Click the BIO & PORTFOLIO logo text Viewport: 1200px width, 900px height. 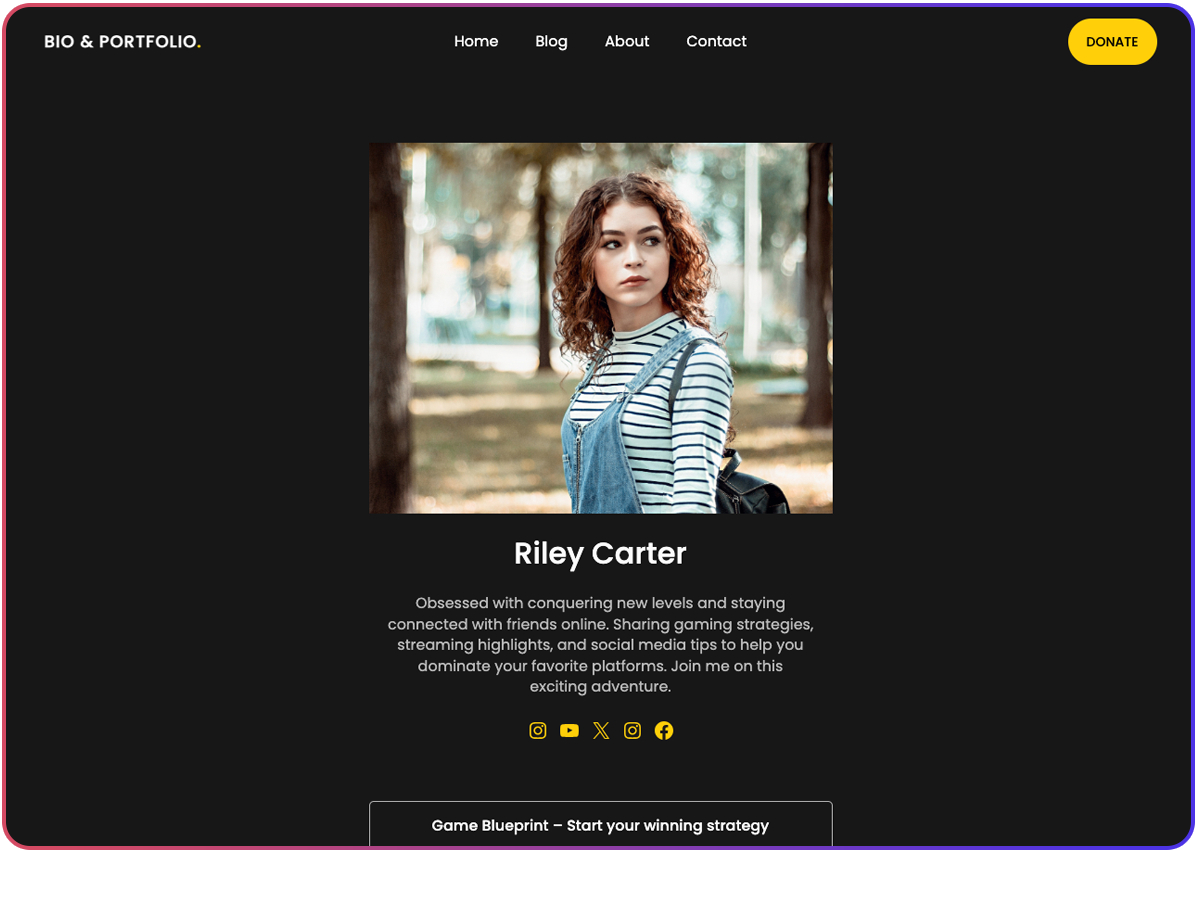(x=122, y=42)
